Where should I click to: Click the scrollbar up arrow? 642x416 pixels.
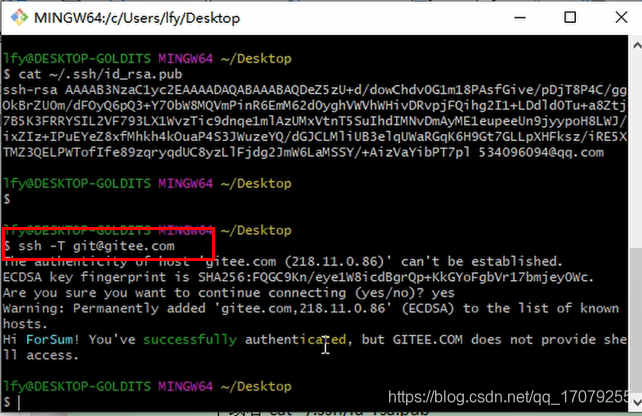point(636,44)
